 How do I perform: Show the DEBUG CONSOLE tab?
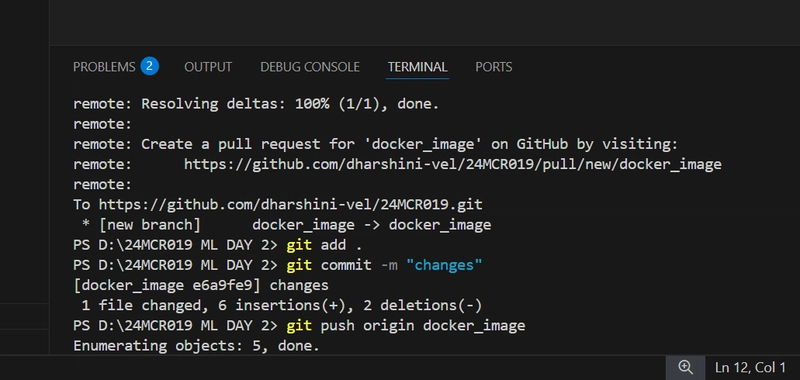[310, 67]
